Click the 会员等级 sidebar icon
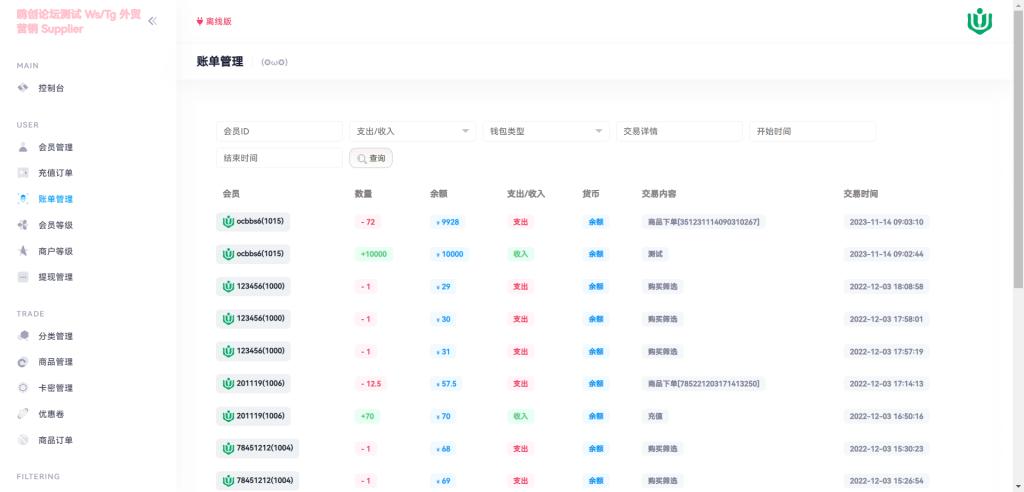This screenshot has width=1024, height=492. point(23,225)
